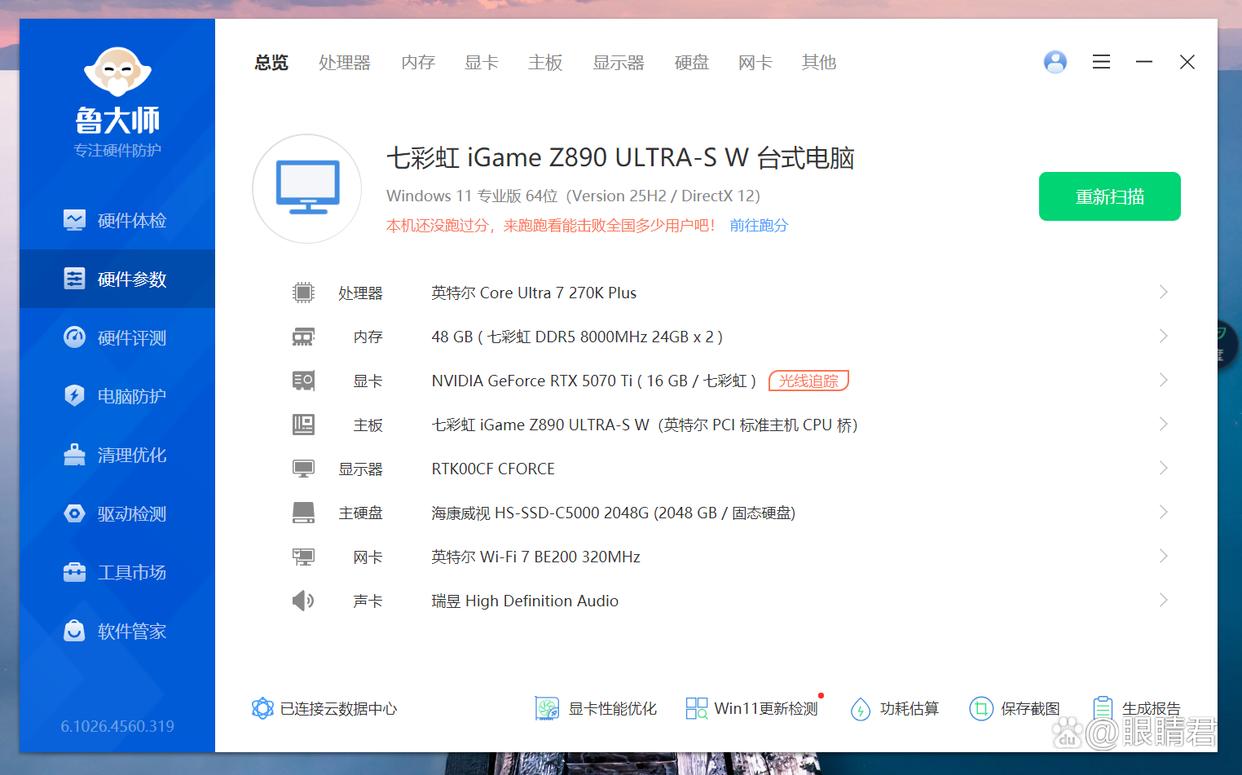
Task: Click RTK00CF CFORCE monitor text
Action: coord(493,469)
